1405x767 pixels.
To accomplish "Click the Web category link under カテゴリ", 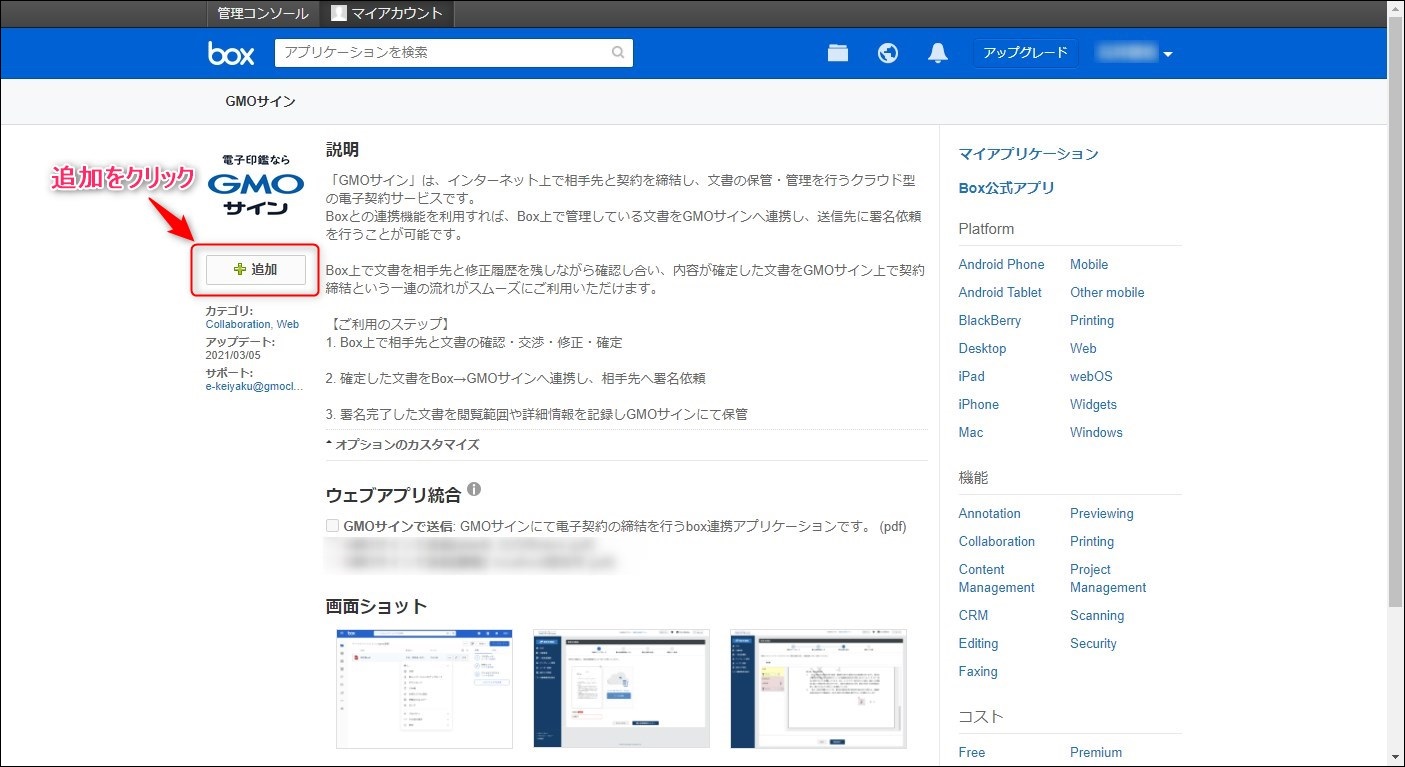I will (288, 324).
